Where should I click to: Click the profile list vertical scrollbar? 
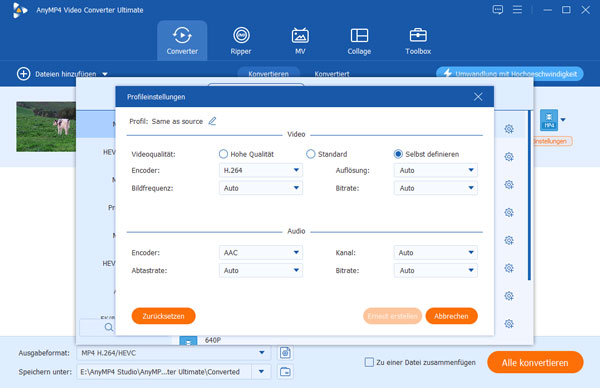click(x=529, y=195)
